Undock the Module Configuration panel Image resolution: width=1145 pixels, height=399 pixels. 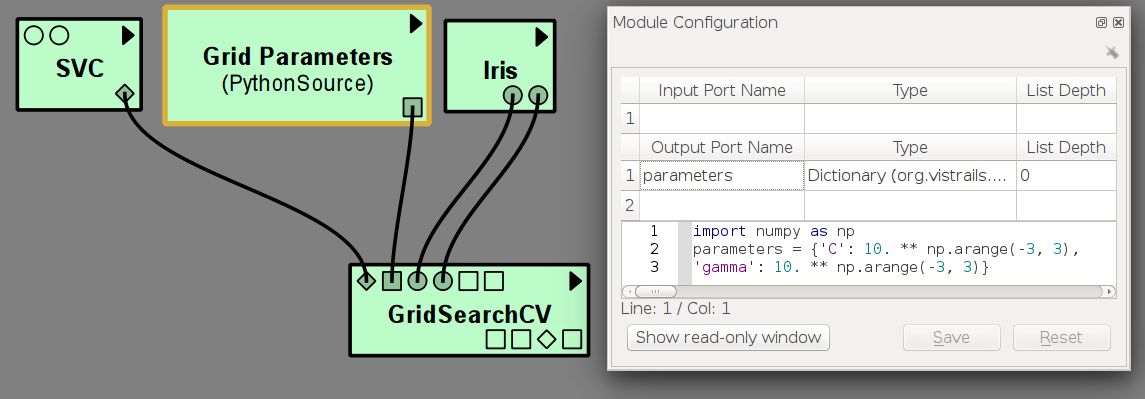coord(1101,23)
